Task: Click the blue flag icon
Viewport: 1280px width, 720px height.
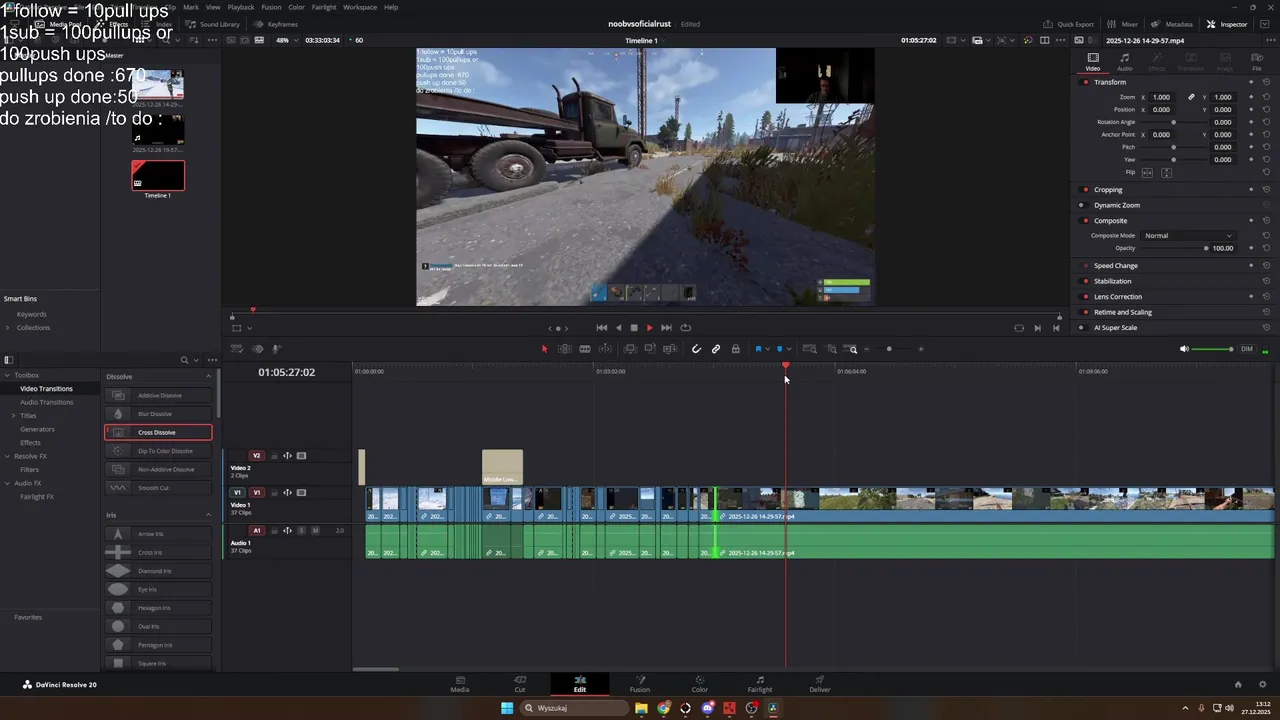Action: 758,349
